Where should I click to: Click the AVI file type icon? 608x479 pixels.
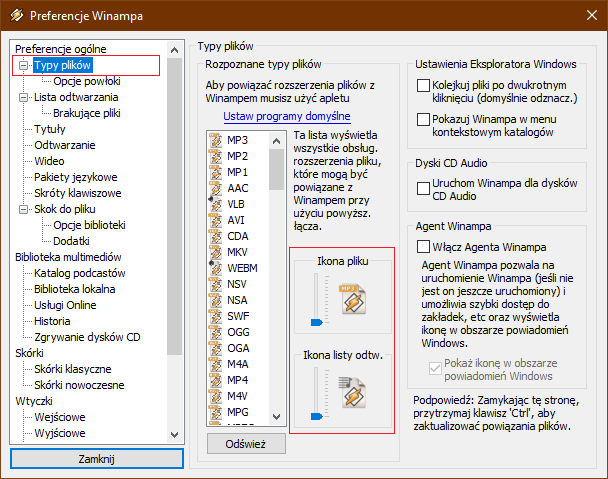pyautogui.click(x=215, y=220)
